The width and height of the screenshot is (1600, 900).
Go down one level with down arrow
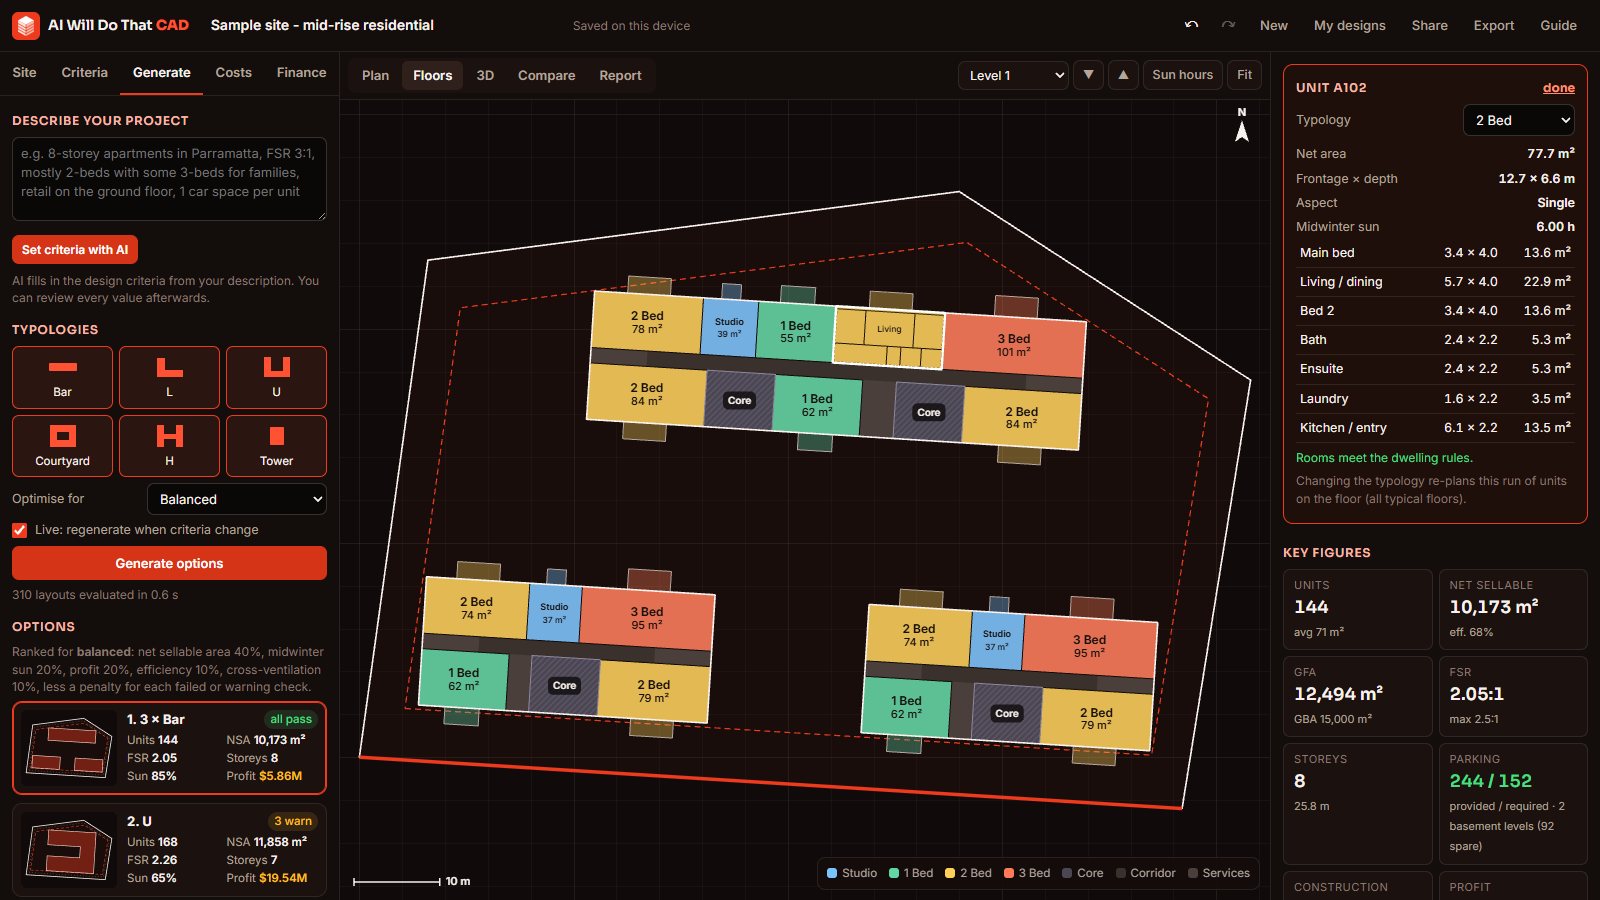click(x=1088, y=75)
